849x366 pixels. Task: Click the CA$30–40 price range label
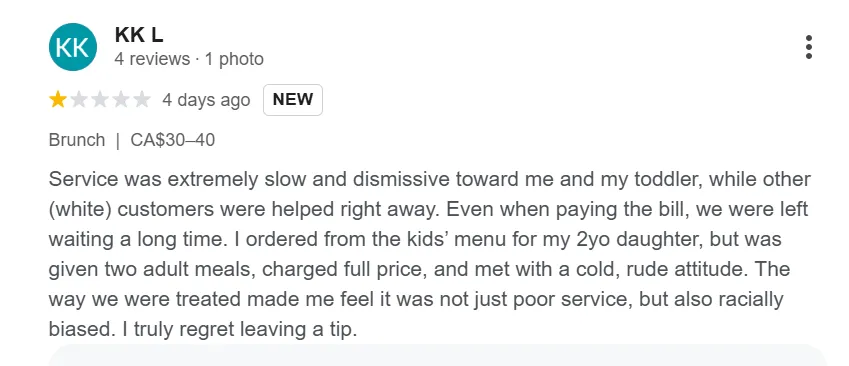(173, 140)
